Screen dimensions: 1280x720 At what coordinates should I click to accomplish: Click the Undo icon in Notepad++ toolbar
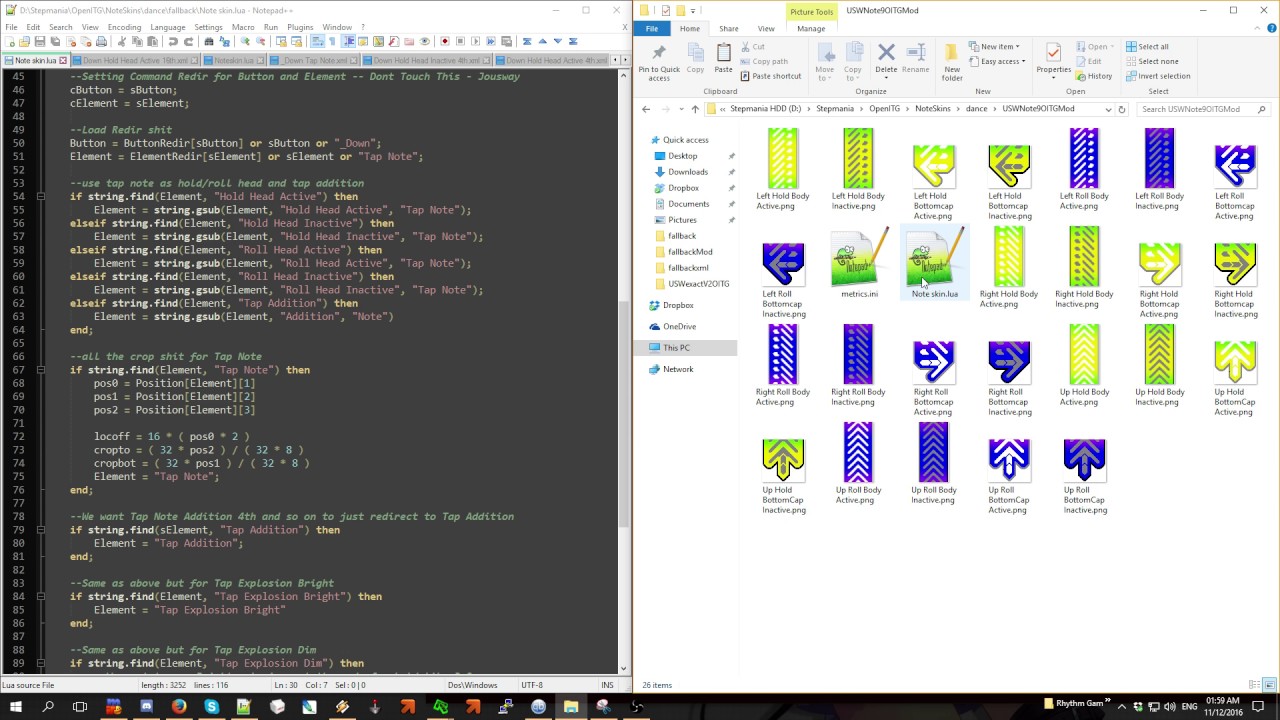[x=173, y=42]
